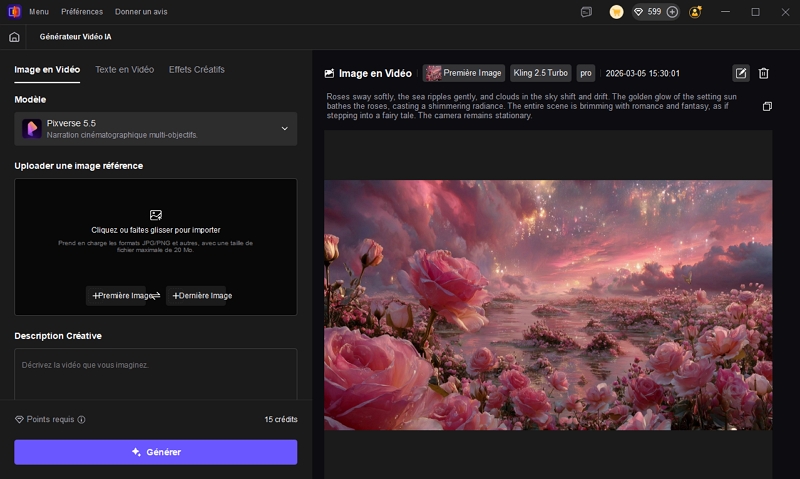Click the Description Créative text field
The width and height of the screenshot is (800, 479).
[155, 375]
